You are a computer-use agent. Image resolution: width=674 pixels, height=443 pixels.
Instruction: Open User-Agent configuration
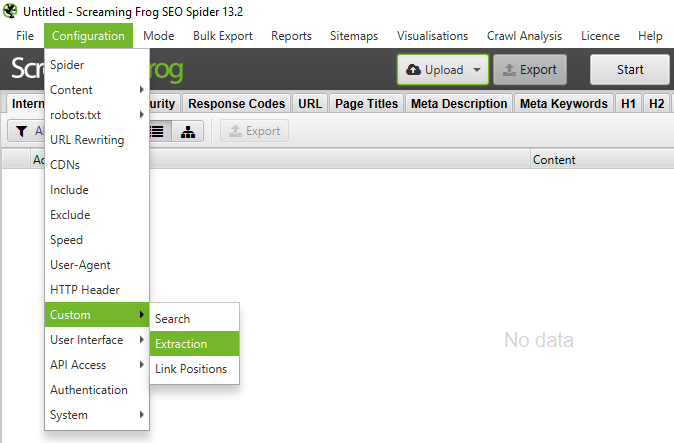[97, 265]
